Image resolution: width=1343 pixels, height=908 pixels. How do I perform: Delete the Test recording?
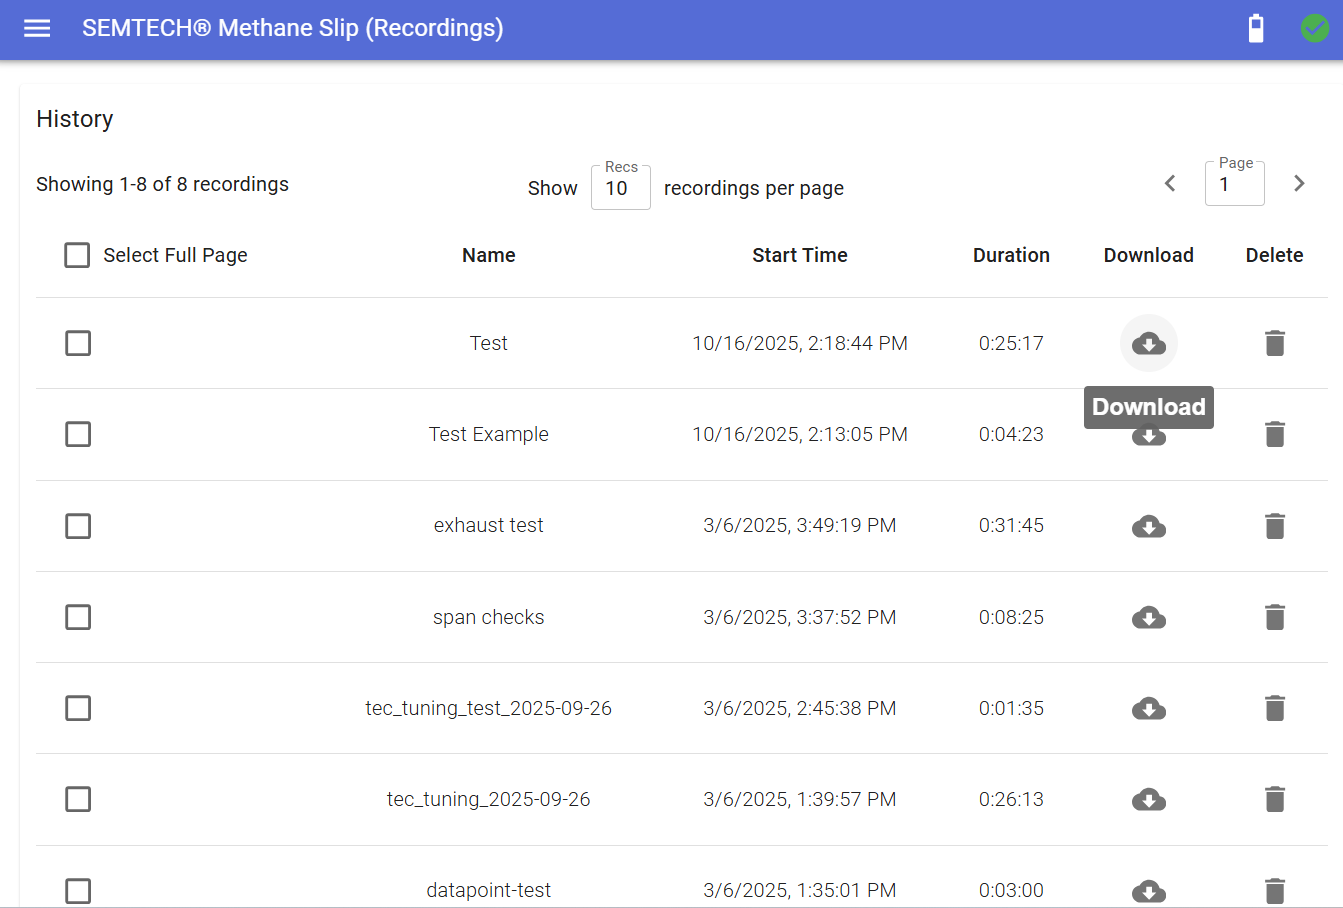1274,343
